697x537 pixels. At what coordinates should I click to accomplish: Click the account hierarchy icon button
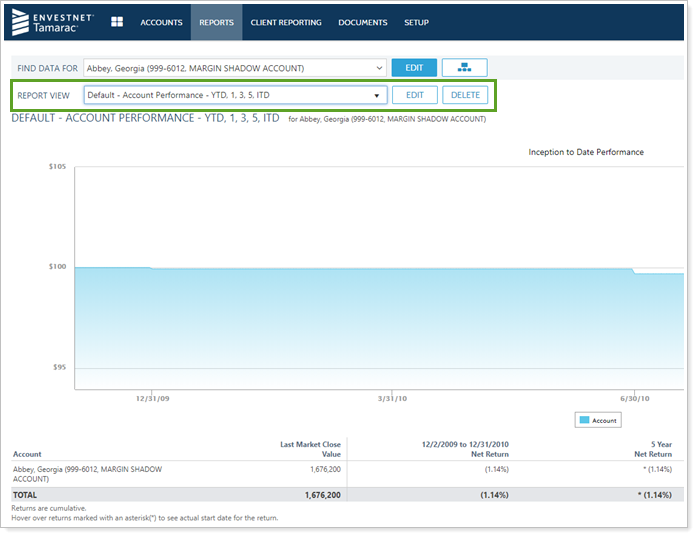pyautogui.click(x=464, y=68)
